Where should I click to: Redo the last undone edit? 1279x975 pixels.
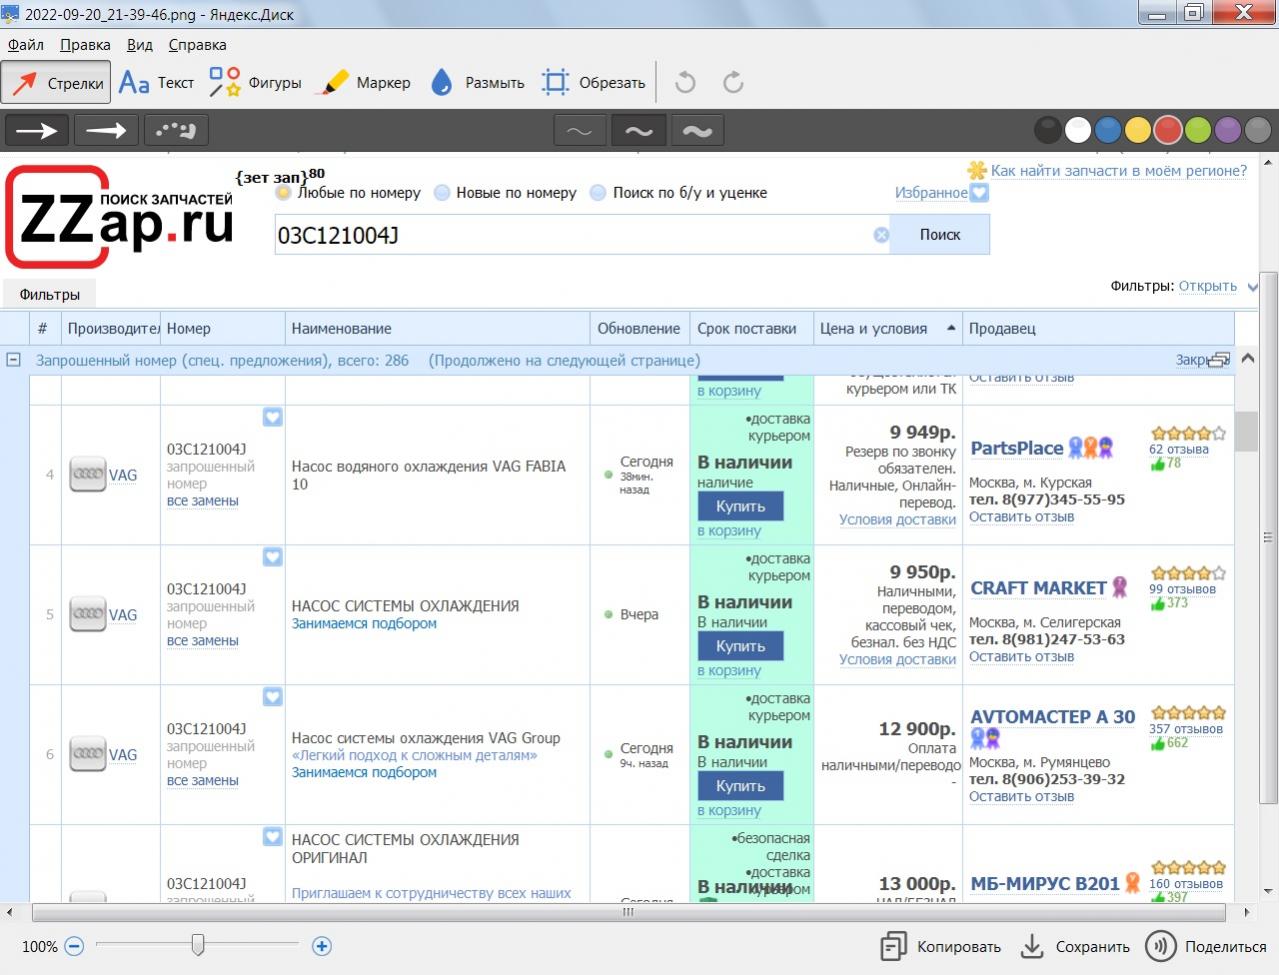click(733, 83)
